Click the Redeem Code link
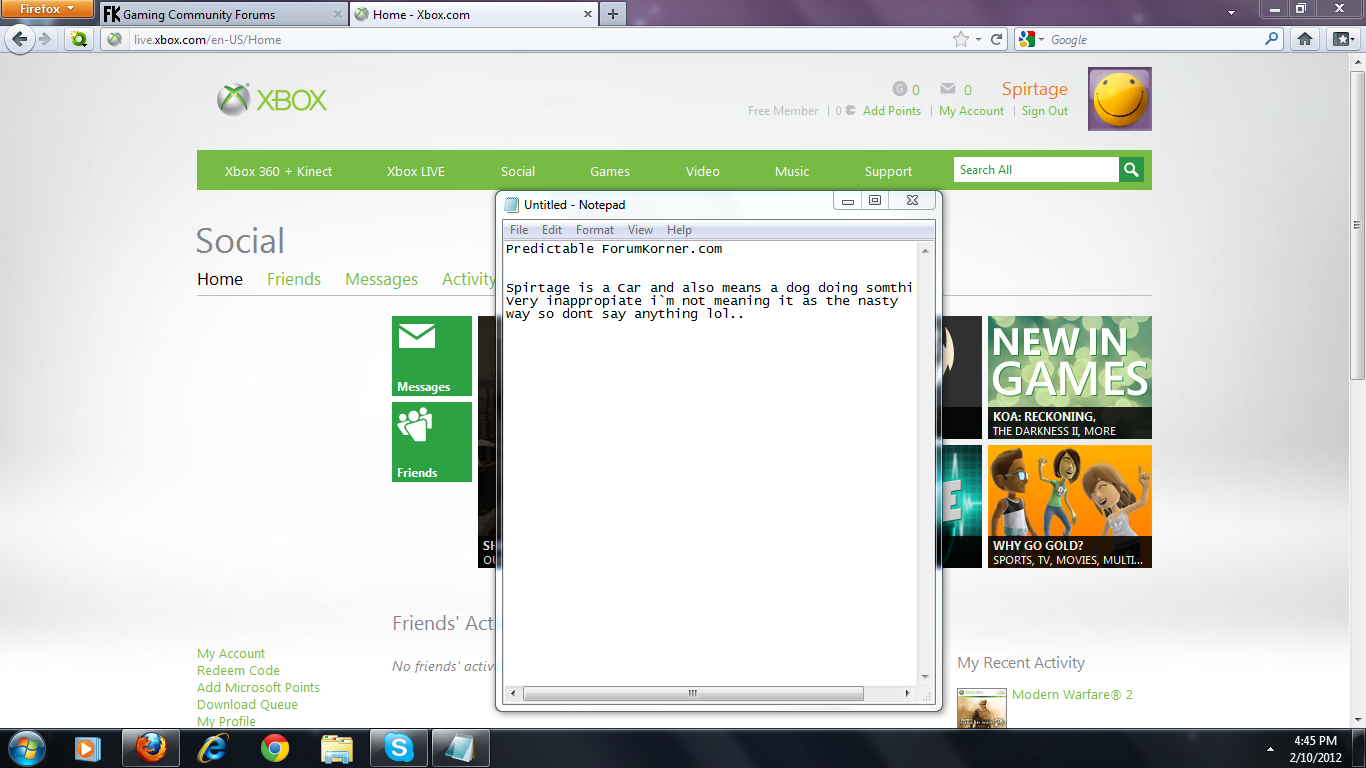Image resolution: width=1366 pixels, height=768 pixels. [x=238, y=671]
